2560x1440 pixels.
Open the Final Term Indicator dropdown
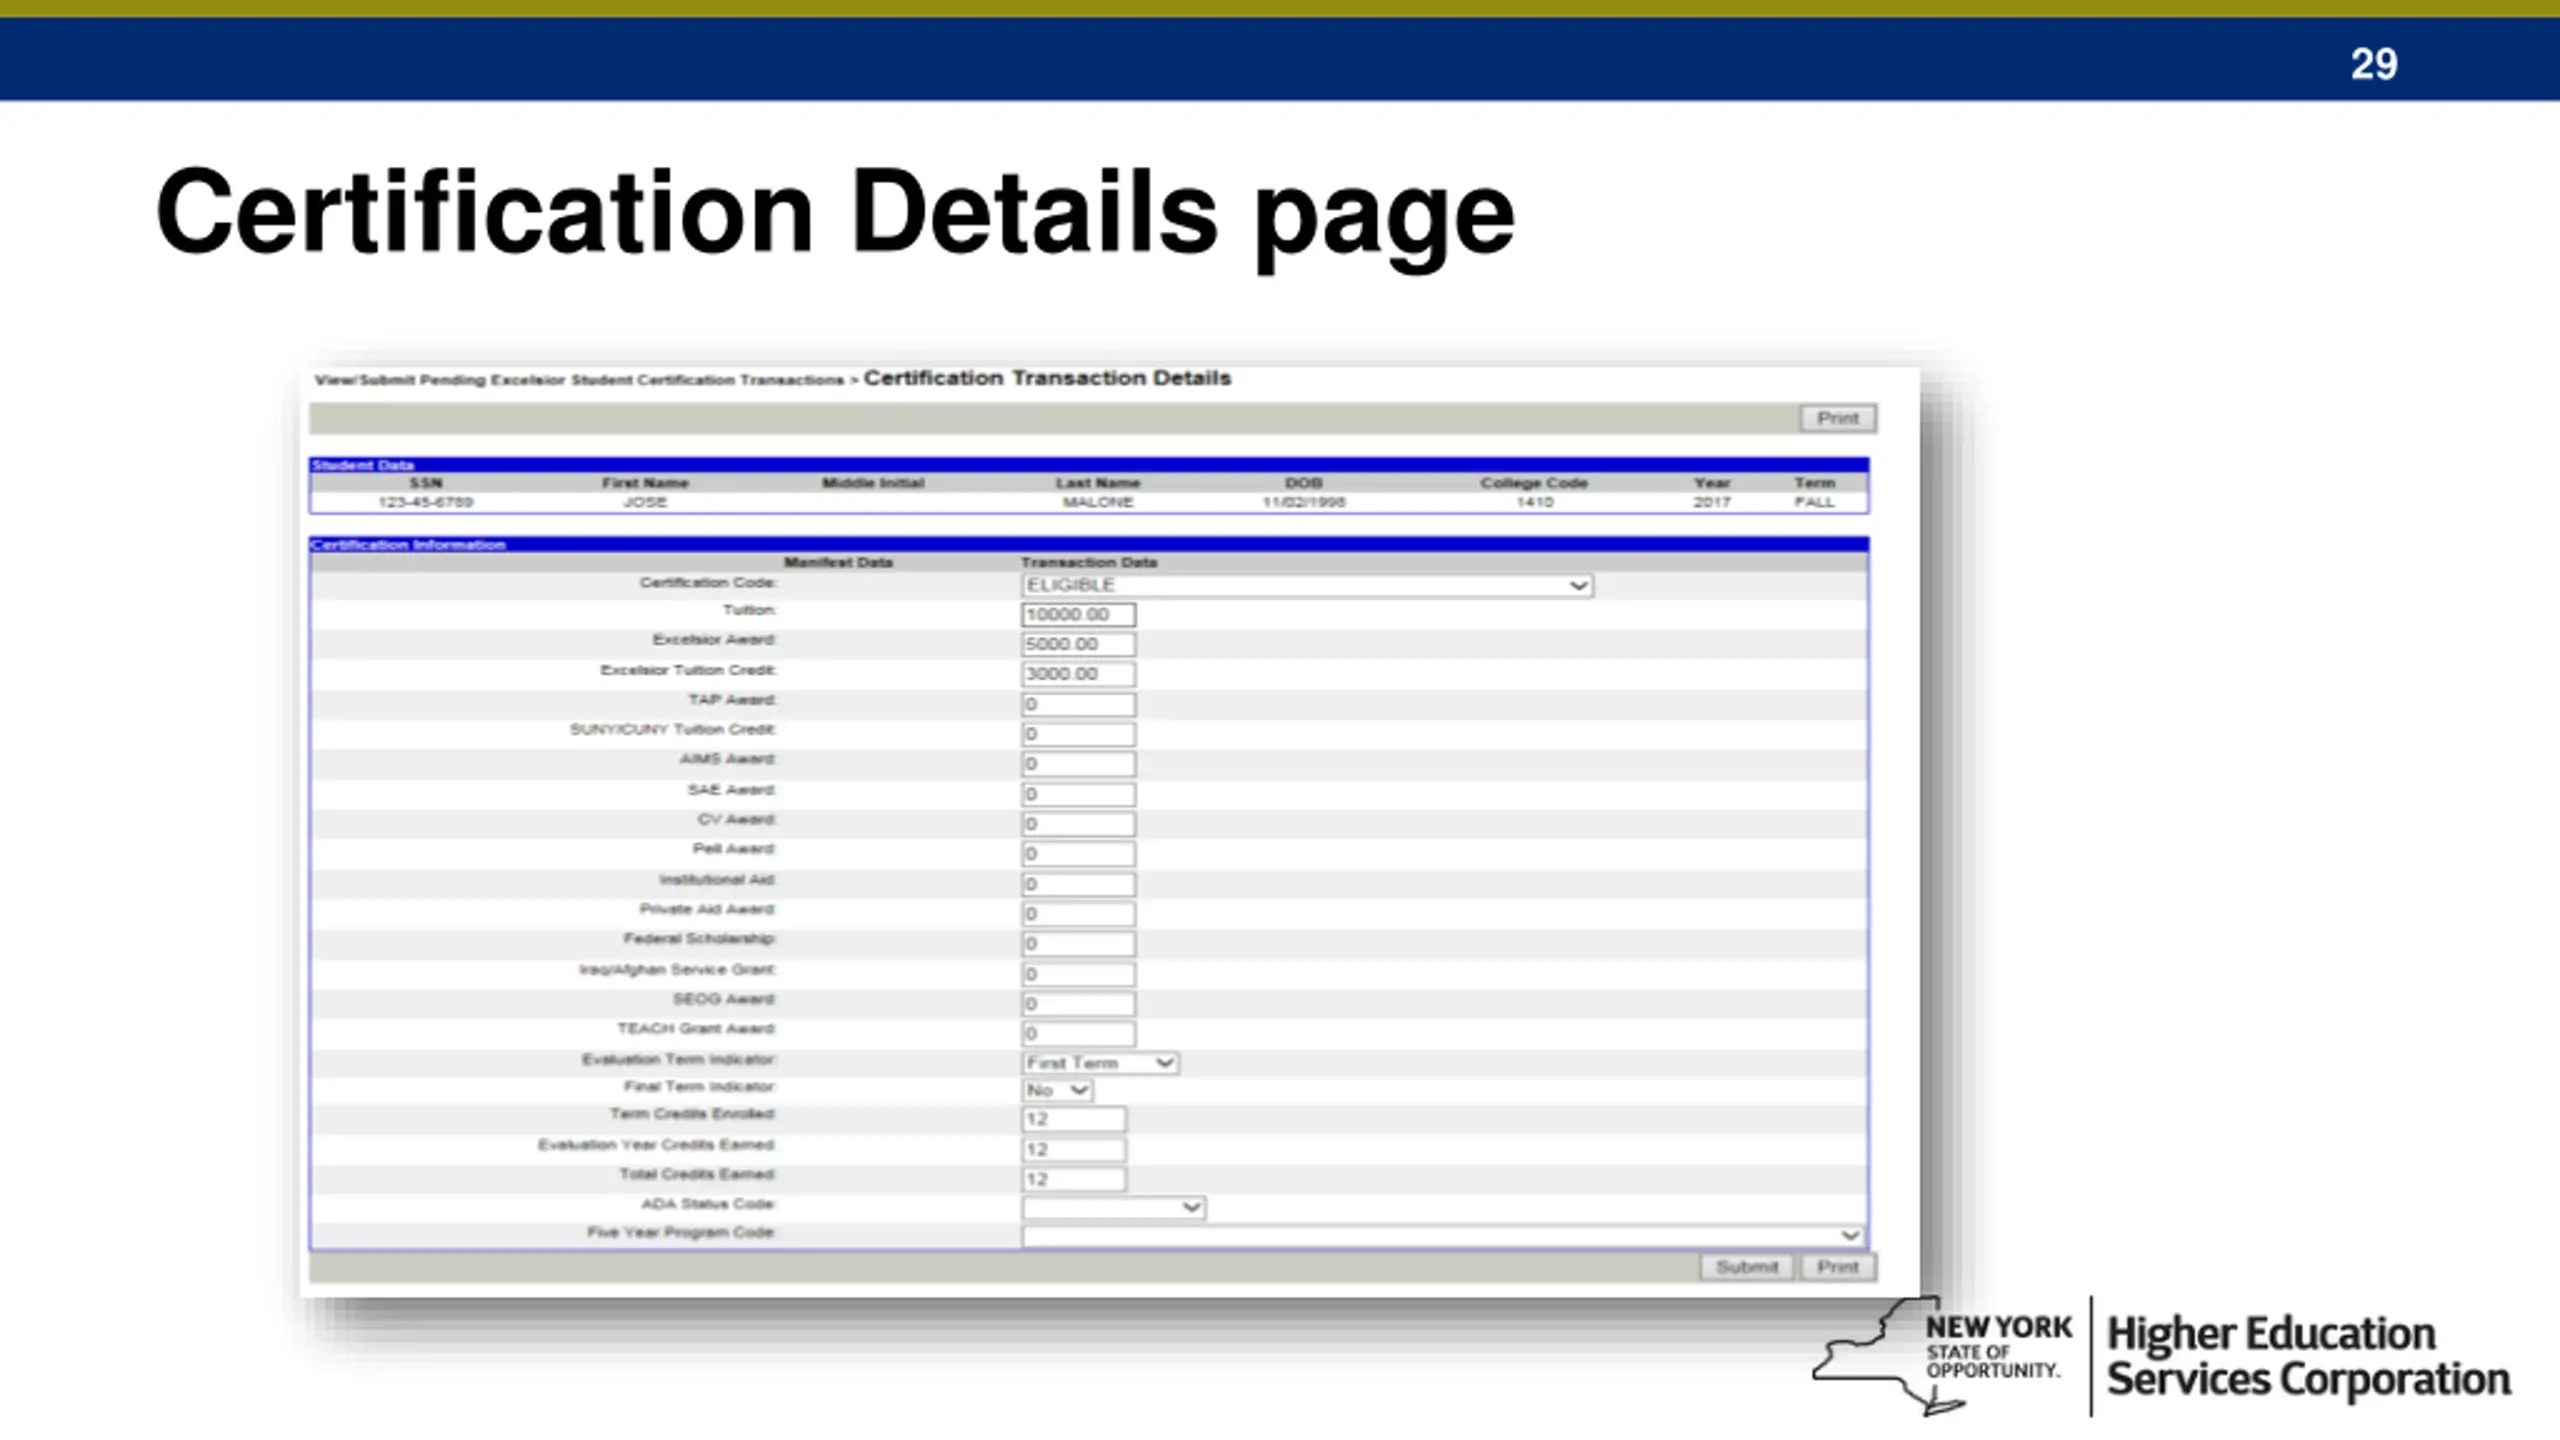click(1057, 1090)
